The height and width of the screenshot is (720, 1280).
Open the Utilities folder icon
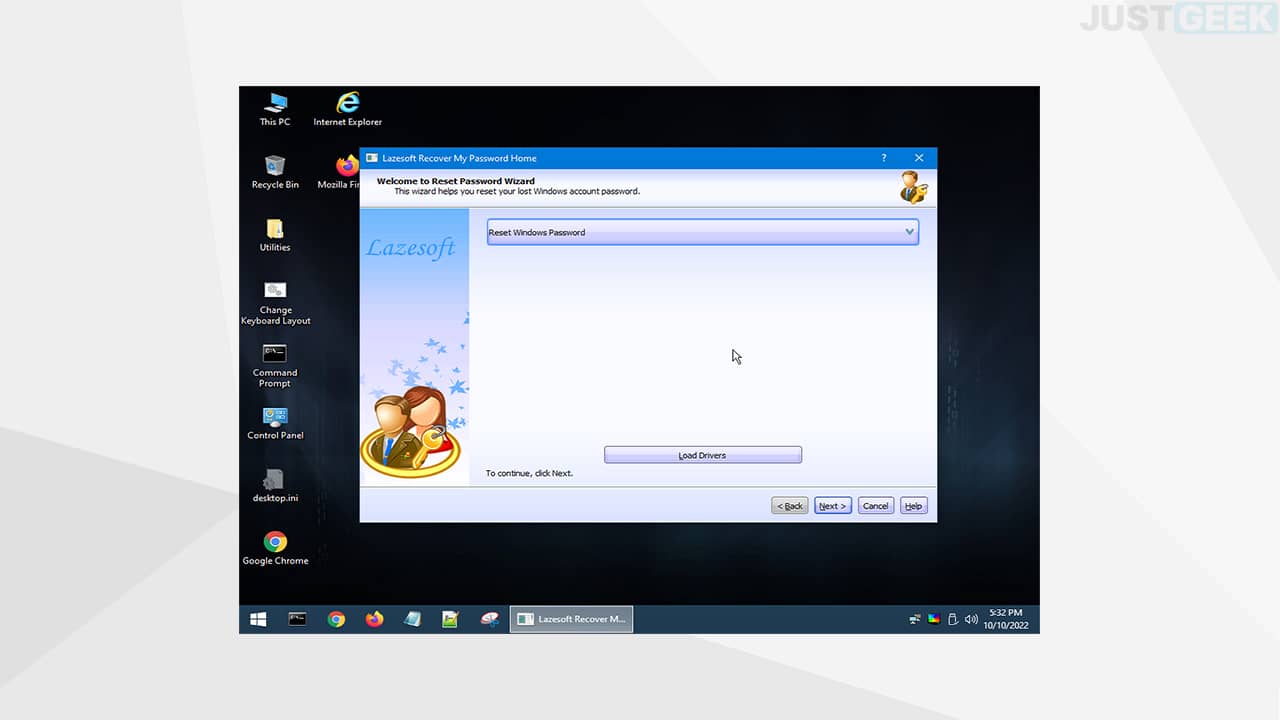click(275, 235)
